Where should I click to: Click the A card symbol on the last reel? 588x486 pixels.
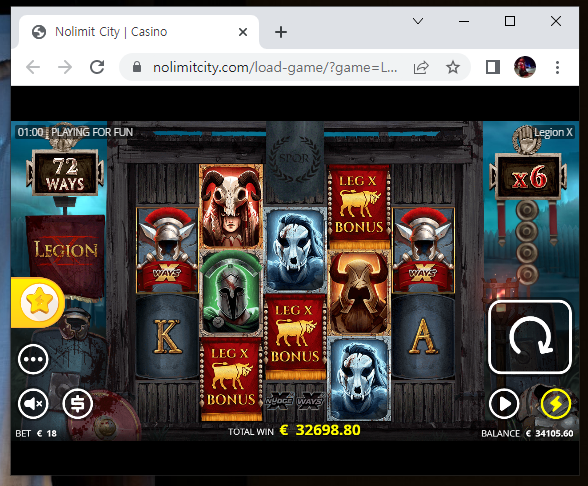point(423,336)
